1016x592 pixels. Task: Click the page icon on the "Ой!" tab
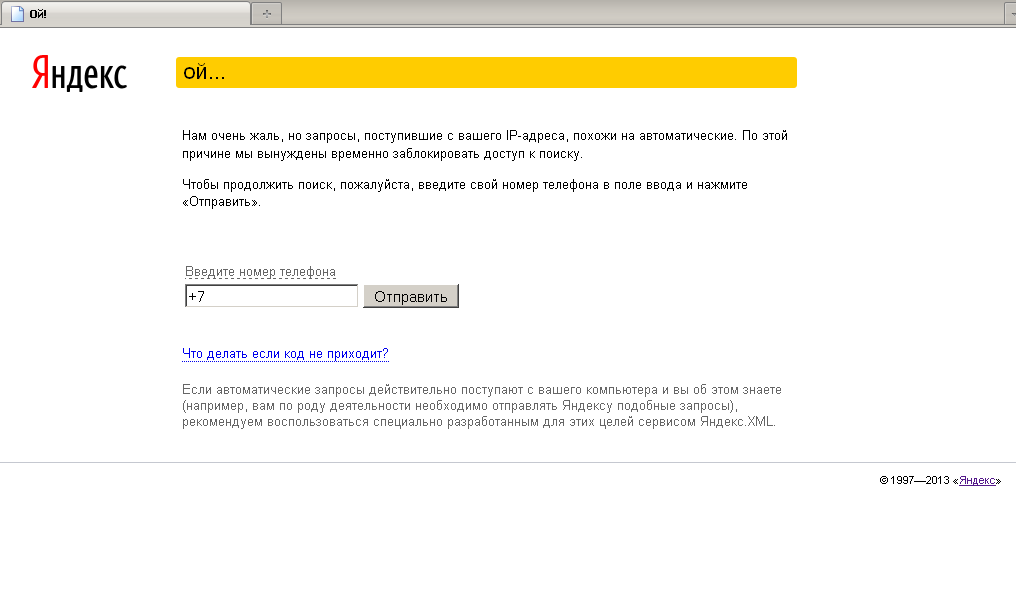coord(17,14)
